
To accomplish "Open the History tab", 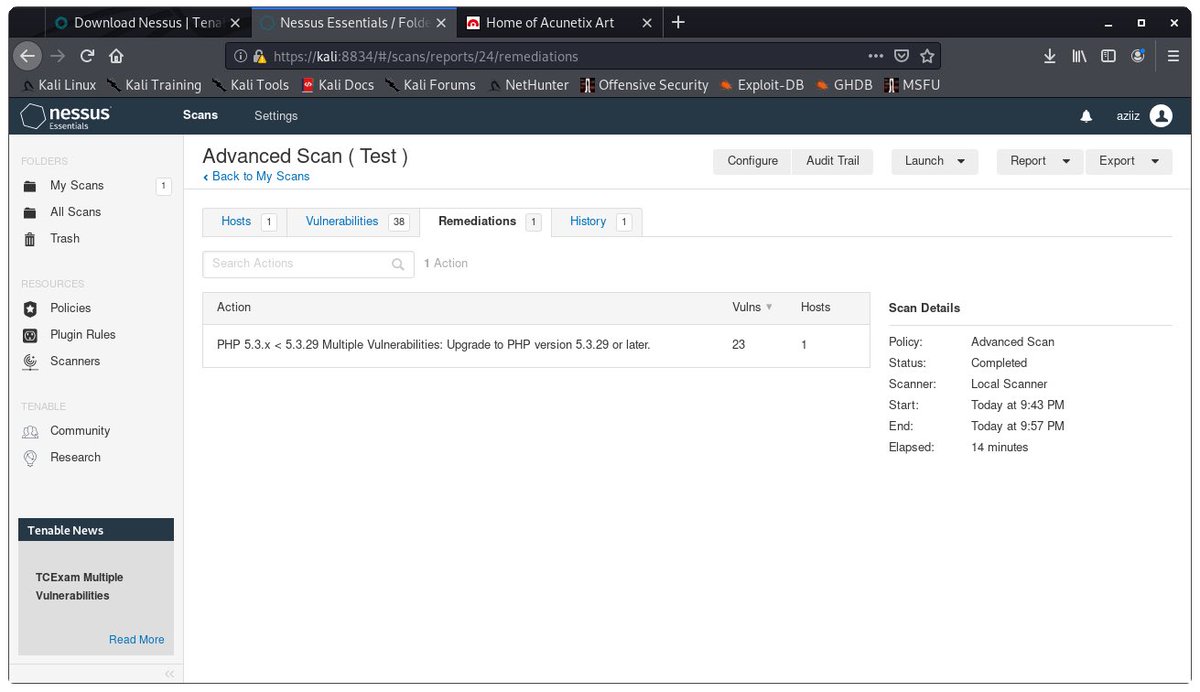I will [597, 221].
